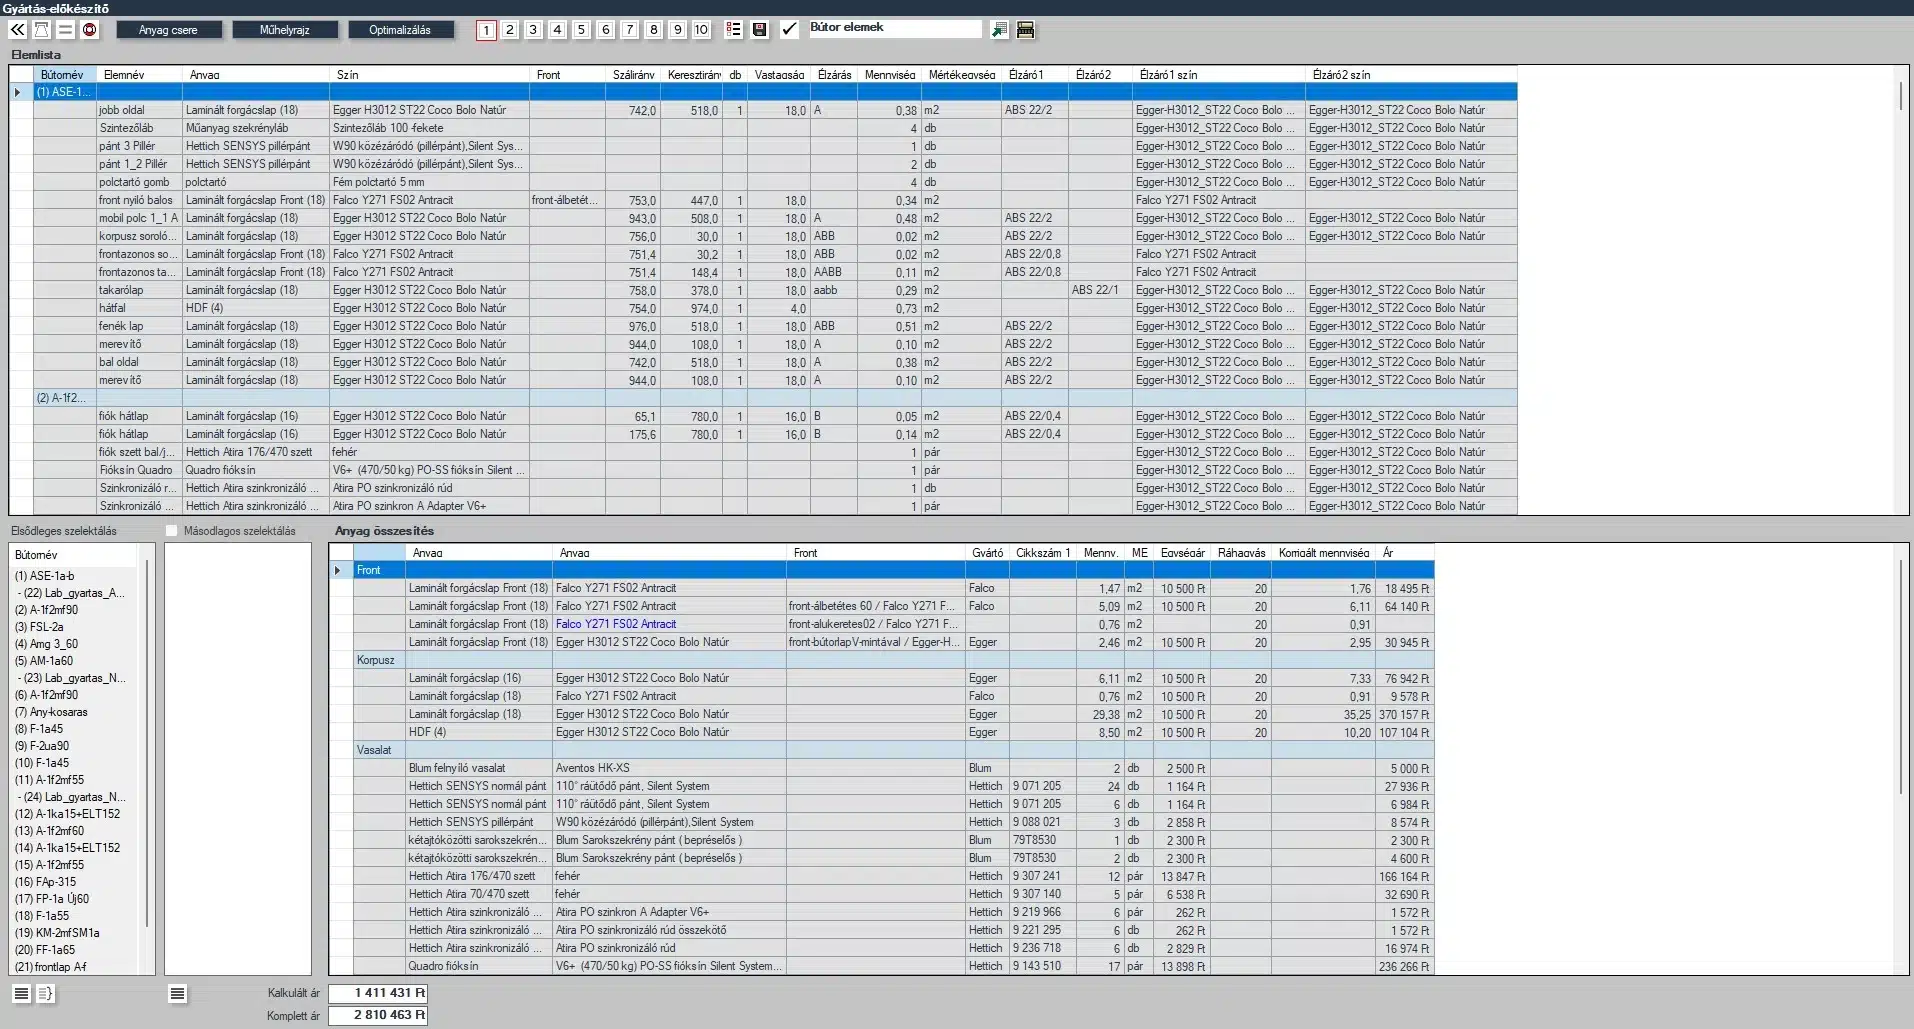Sort by the Bútornév column header
This screenshot has width=1914, height=1029.
tap(63, 75)
